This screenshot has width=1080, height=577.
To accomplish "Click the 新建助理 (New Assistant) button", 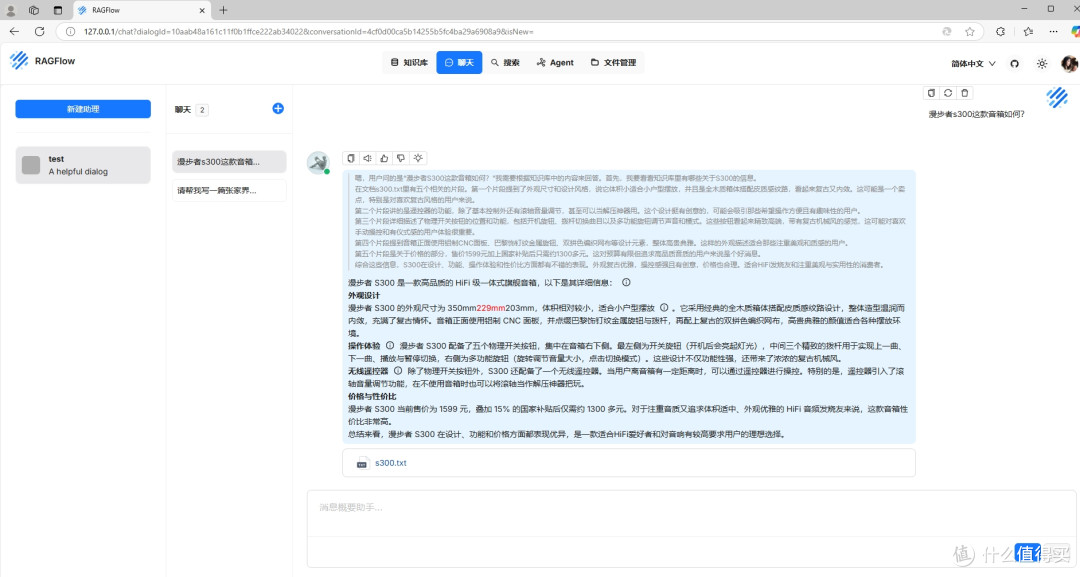I will pyautogui.click(x=83, y=109).
